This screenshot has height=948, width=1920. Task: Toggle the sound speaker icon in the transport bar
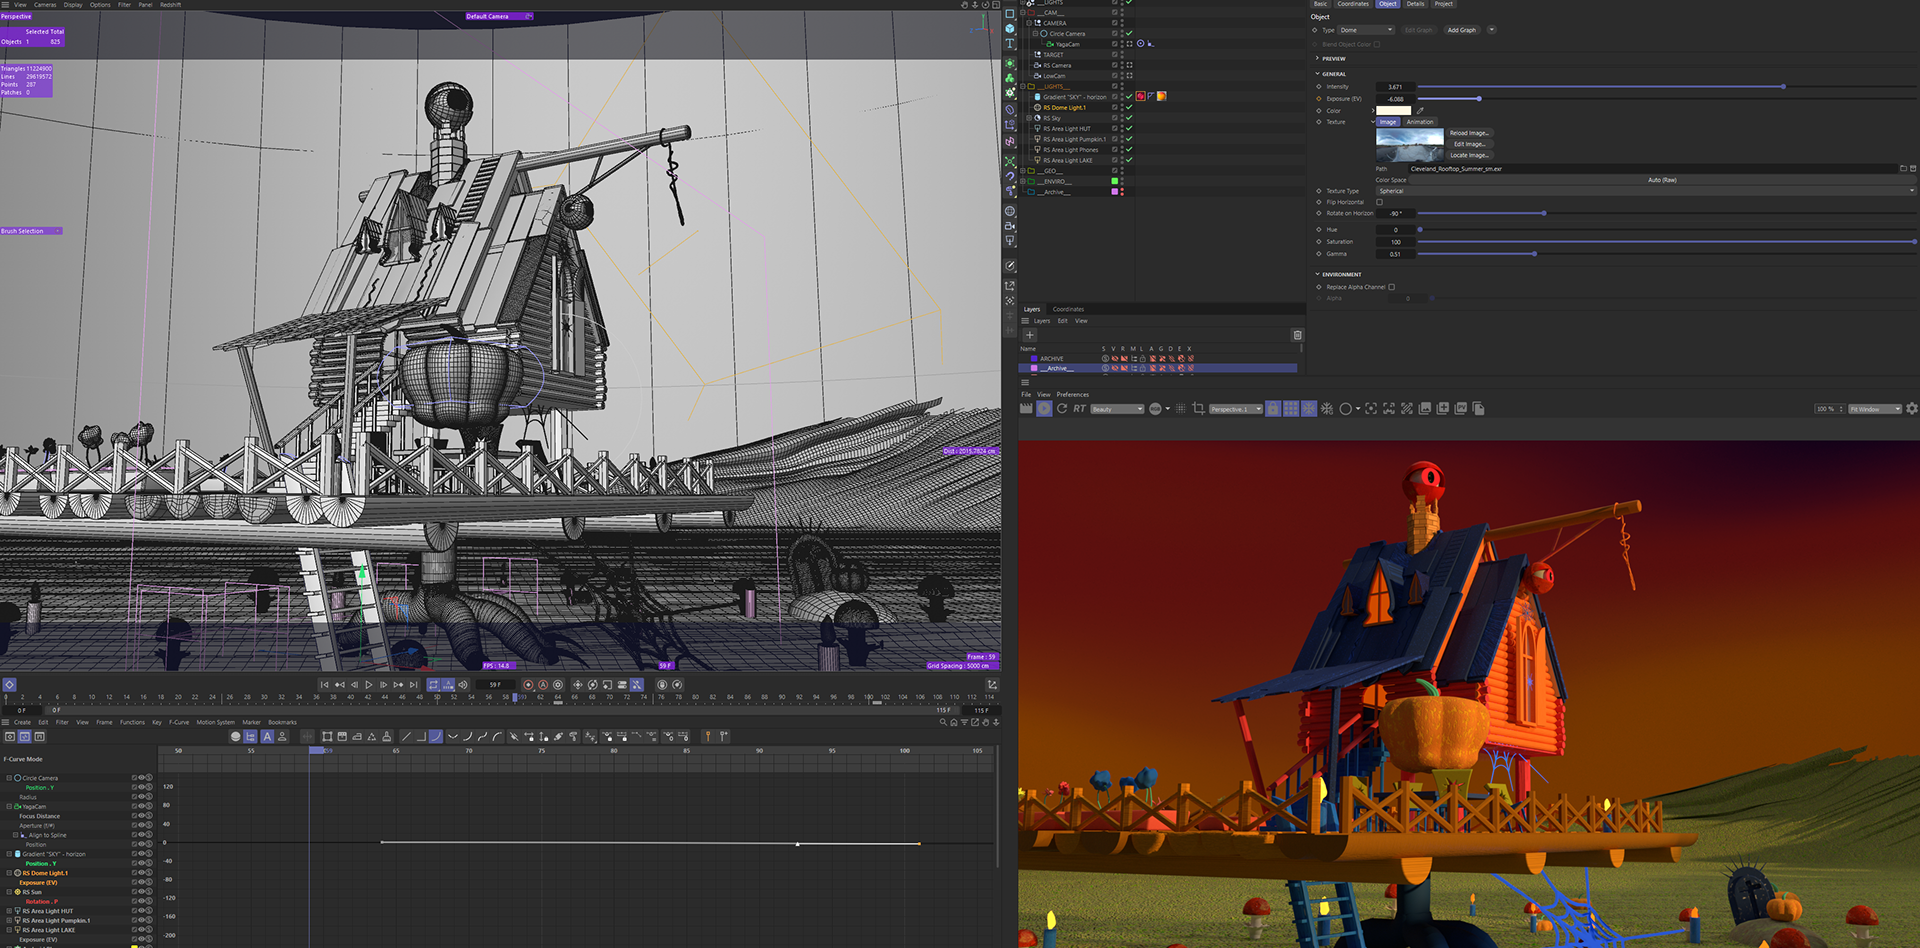[x=463, y=685]
